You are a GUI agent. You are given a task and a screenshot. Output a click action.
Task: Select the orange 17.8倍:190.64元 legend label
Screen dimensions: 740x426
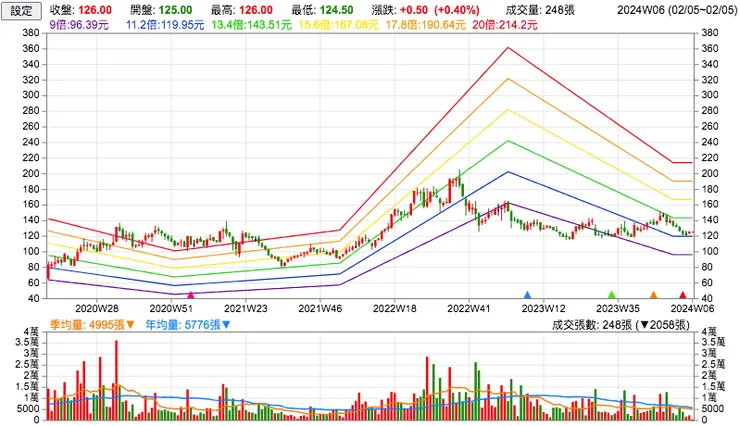425,25
